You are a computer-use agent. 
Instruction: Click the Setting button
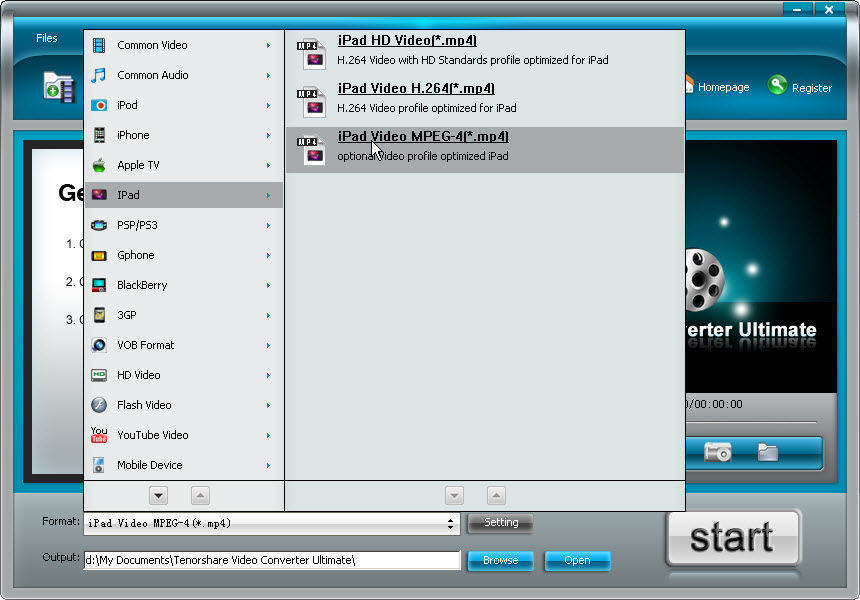click(x=501, y=523)
